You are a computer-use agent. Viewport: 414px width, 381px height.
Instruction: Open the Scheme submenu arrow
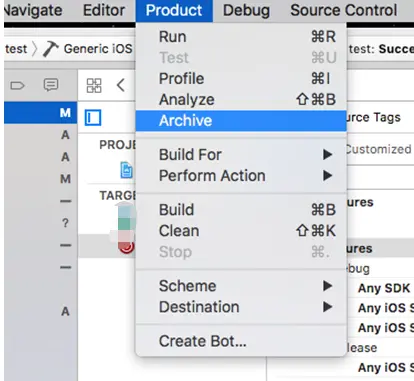(x=328, y=286)
